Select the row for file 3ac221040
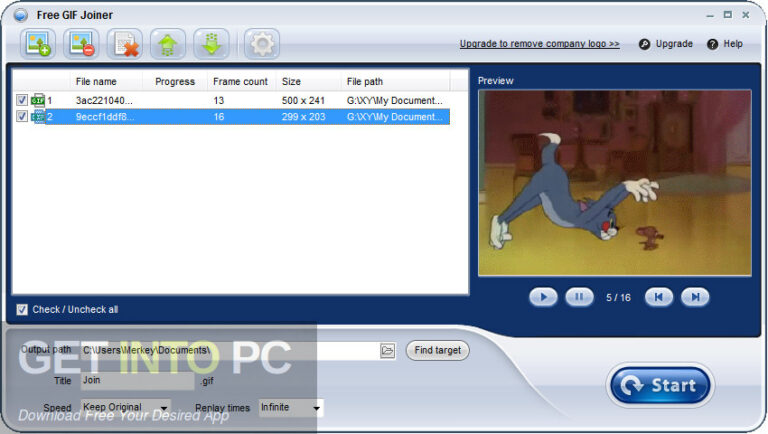The width and height of the screenshot is (768, 434). [x=233, y=100]
